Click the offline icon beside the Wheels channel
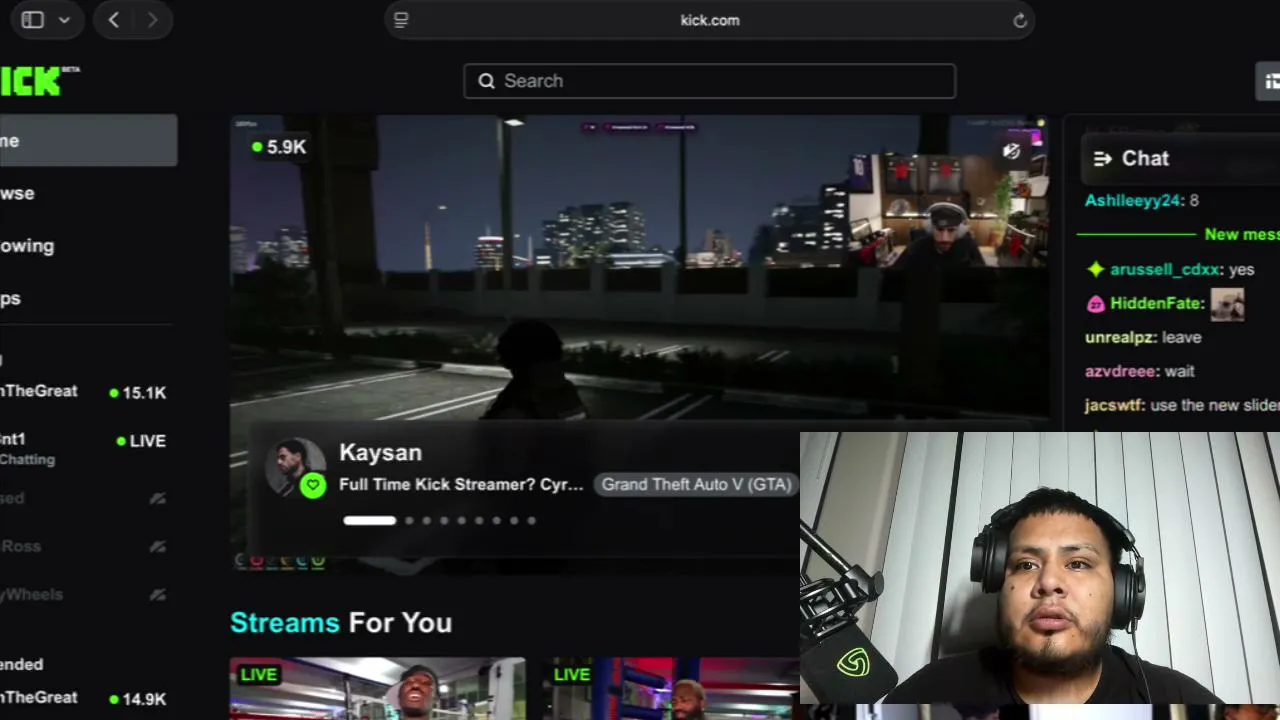 tap(157, 594)
